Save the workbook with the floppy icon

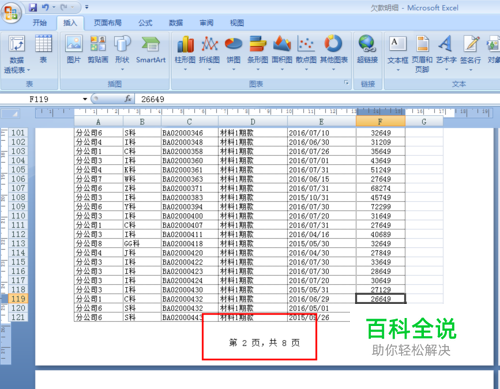click(33, 7)
